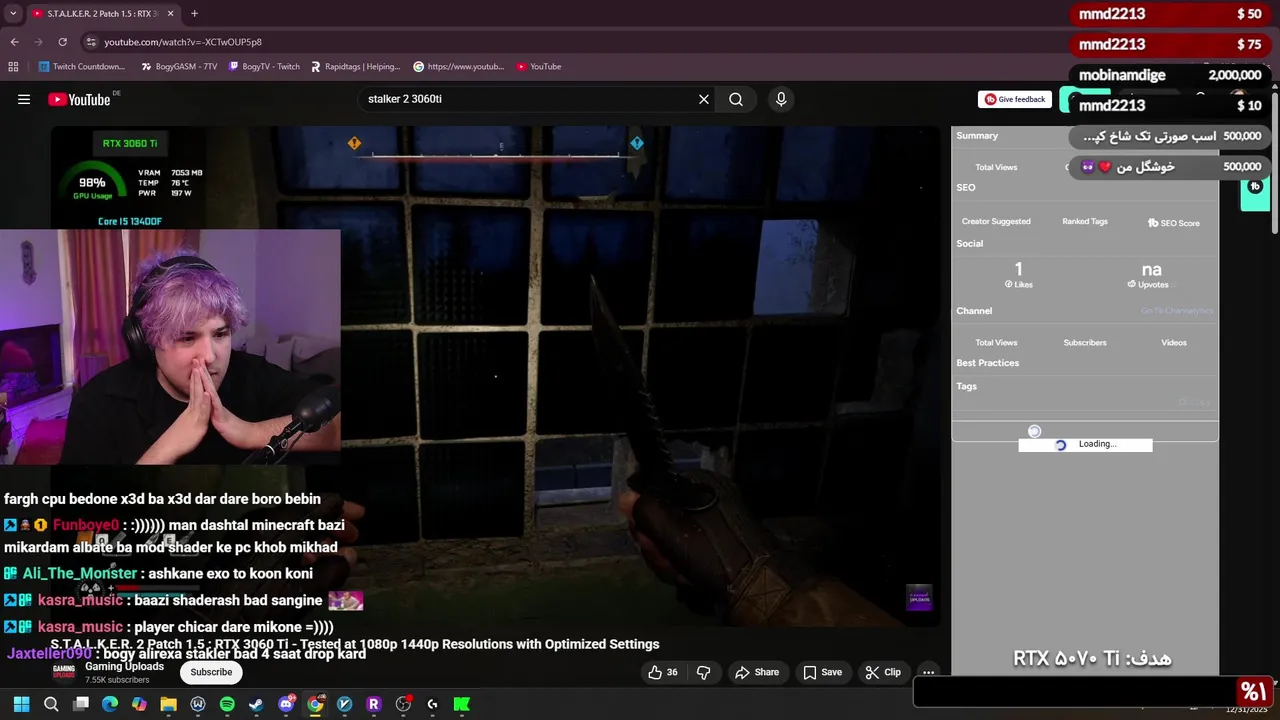Click Best Practices heading
This screenshot has height=720, width=1280.
tap(987, 363)
